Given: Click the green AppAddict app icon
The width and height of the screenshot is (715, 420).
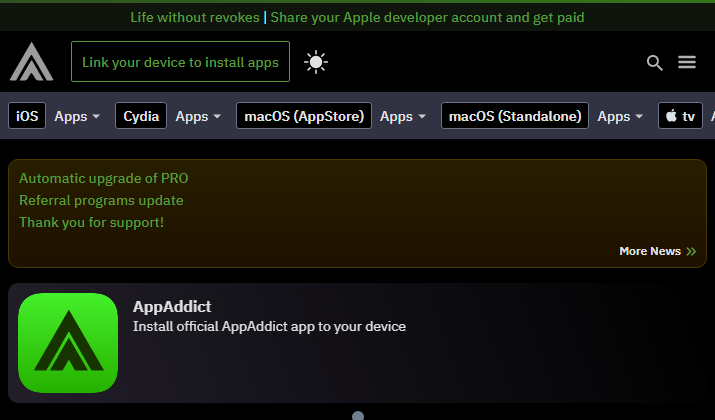Looking at the screenshot, I should click(68, 342).
